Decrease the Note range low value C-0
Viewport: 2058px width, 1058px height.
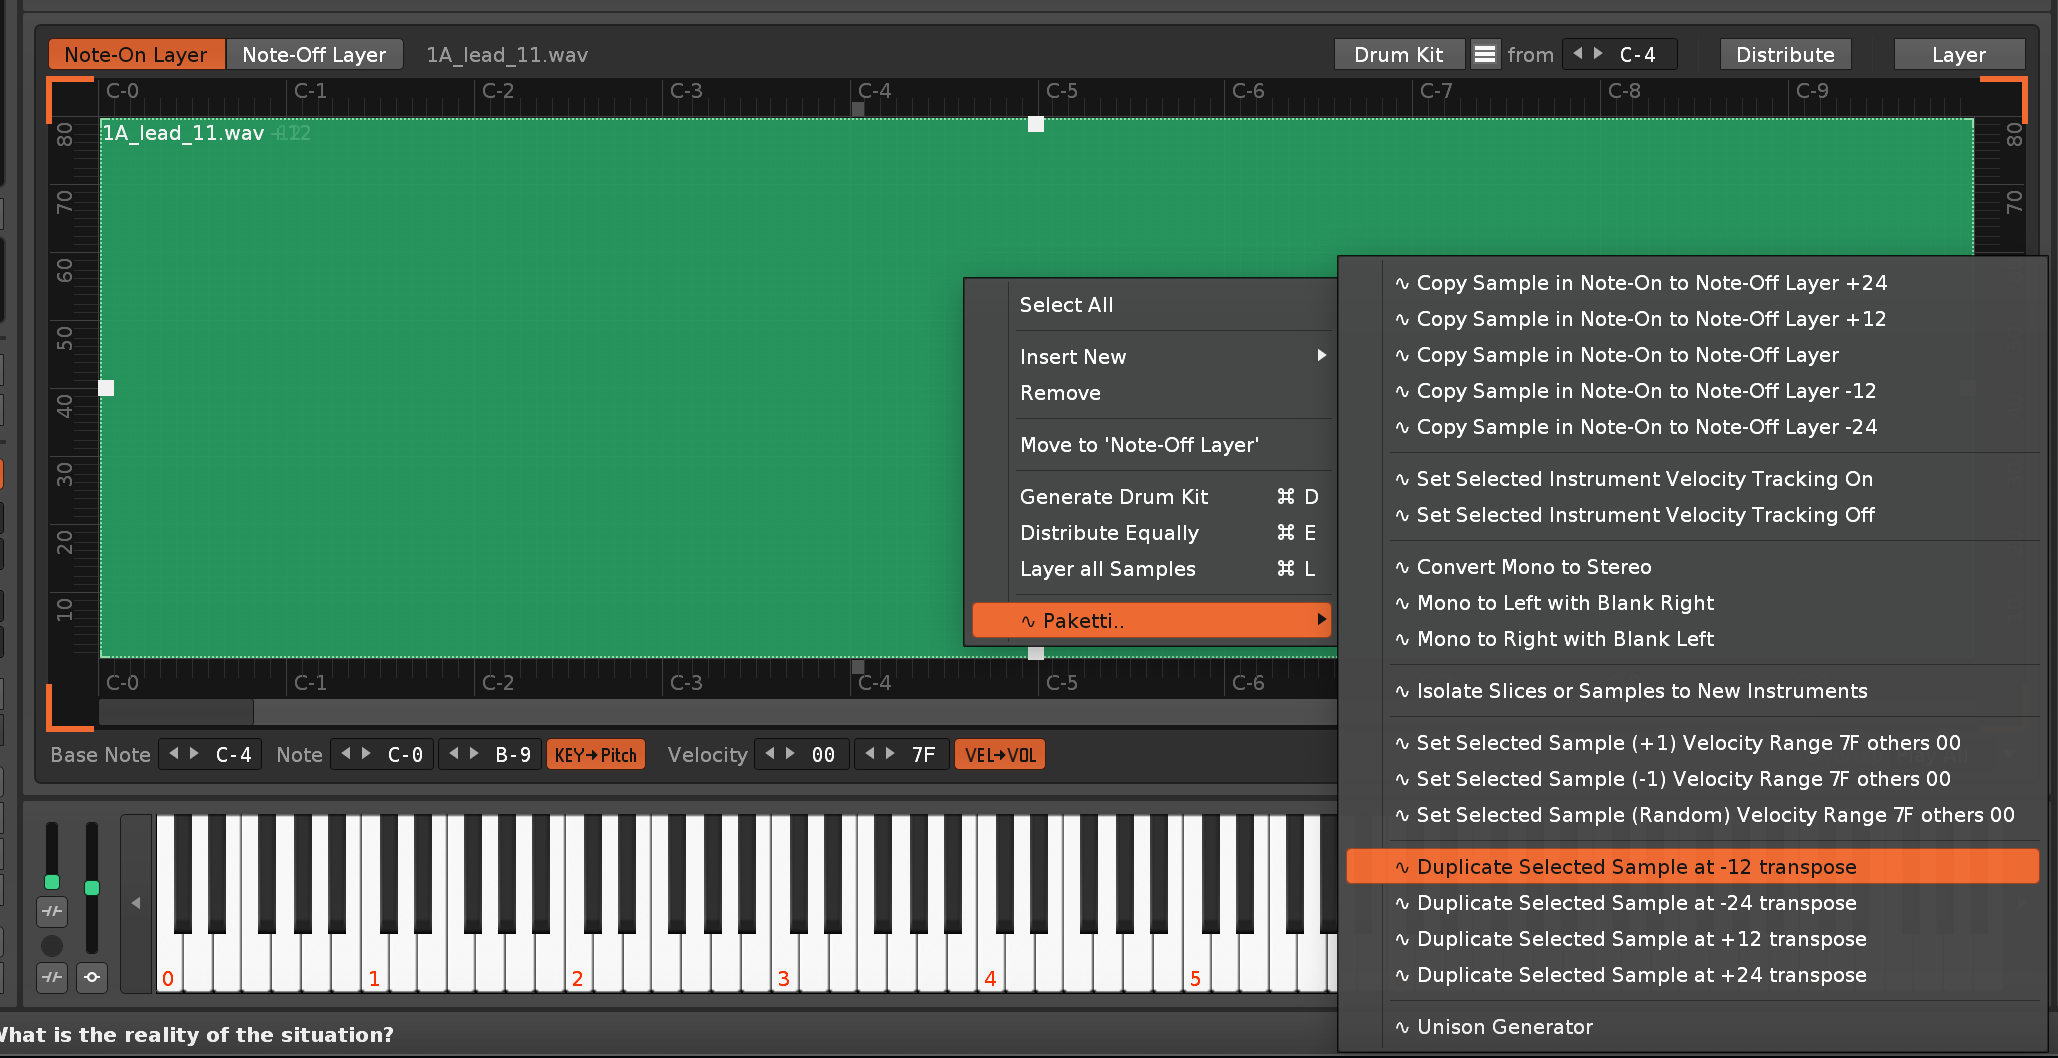(346, 754)
